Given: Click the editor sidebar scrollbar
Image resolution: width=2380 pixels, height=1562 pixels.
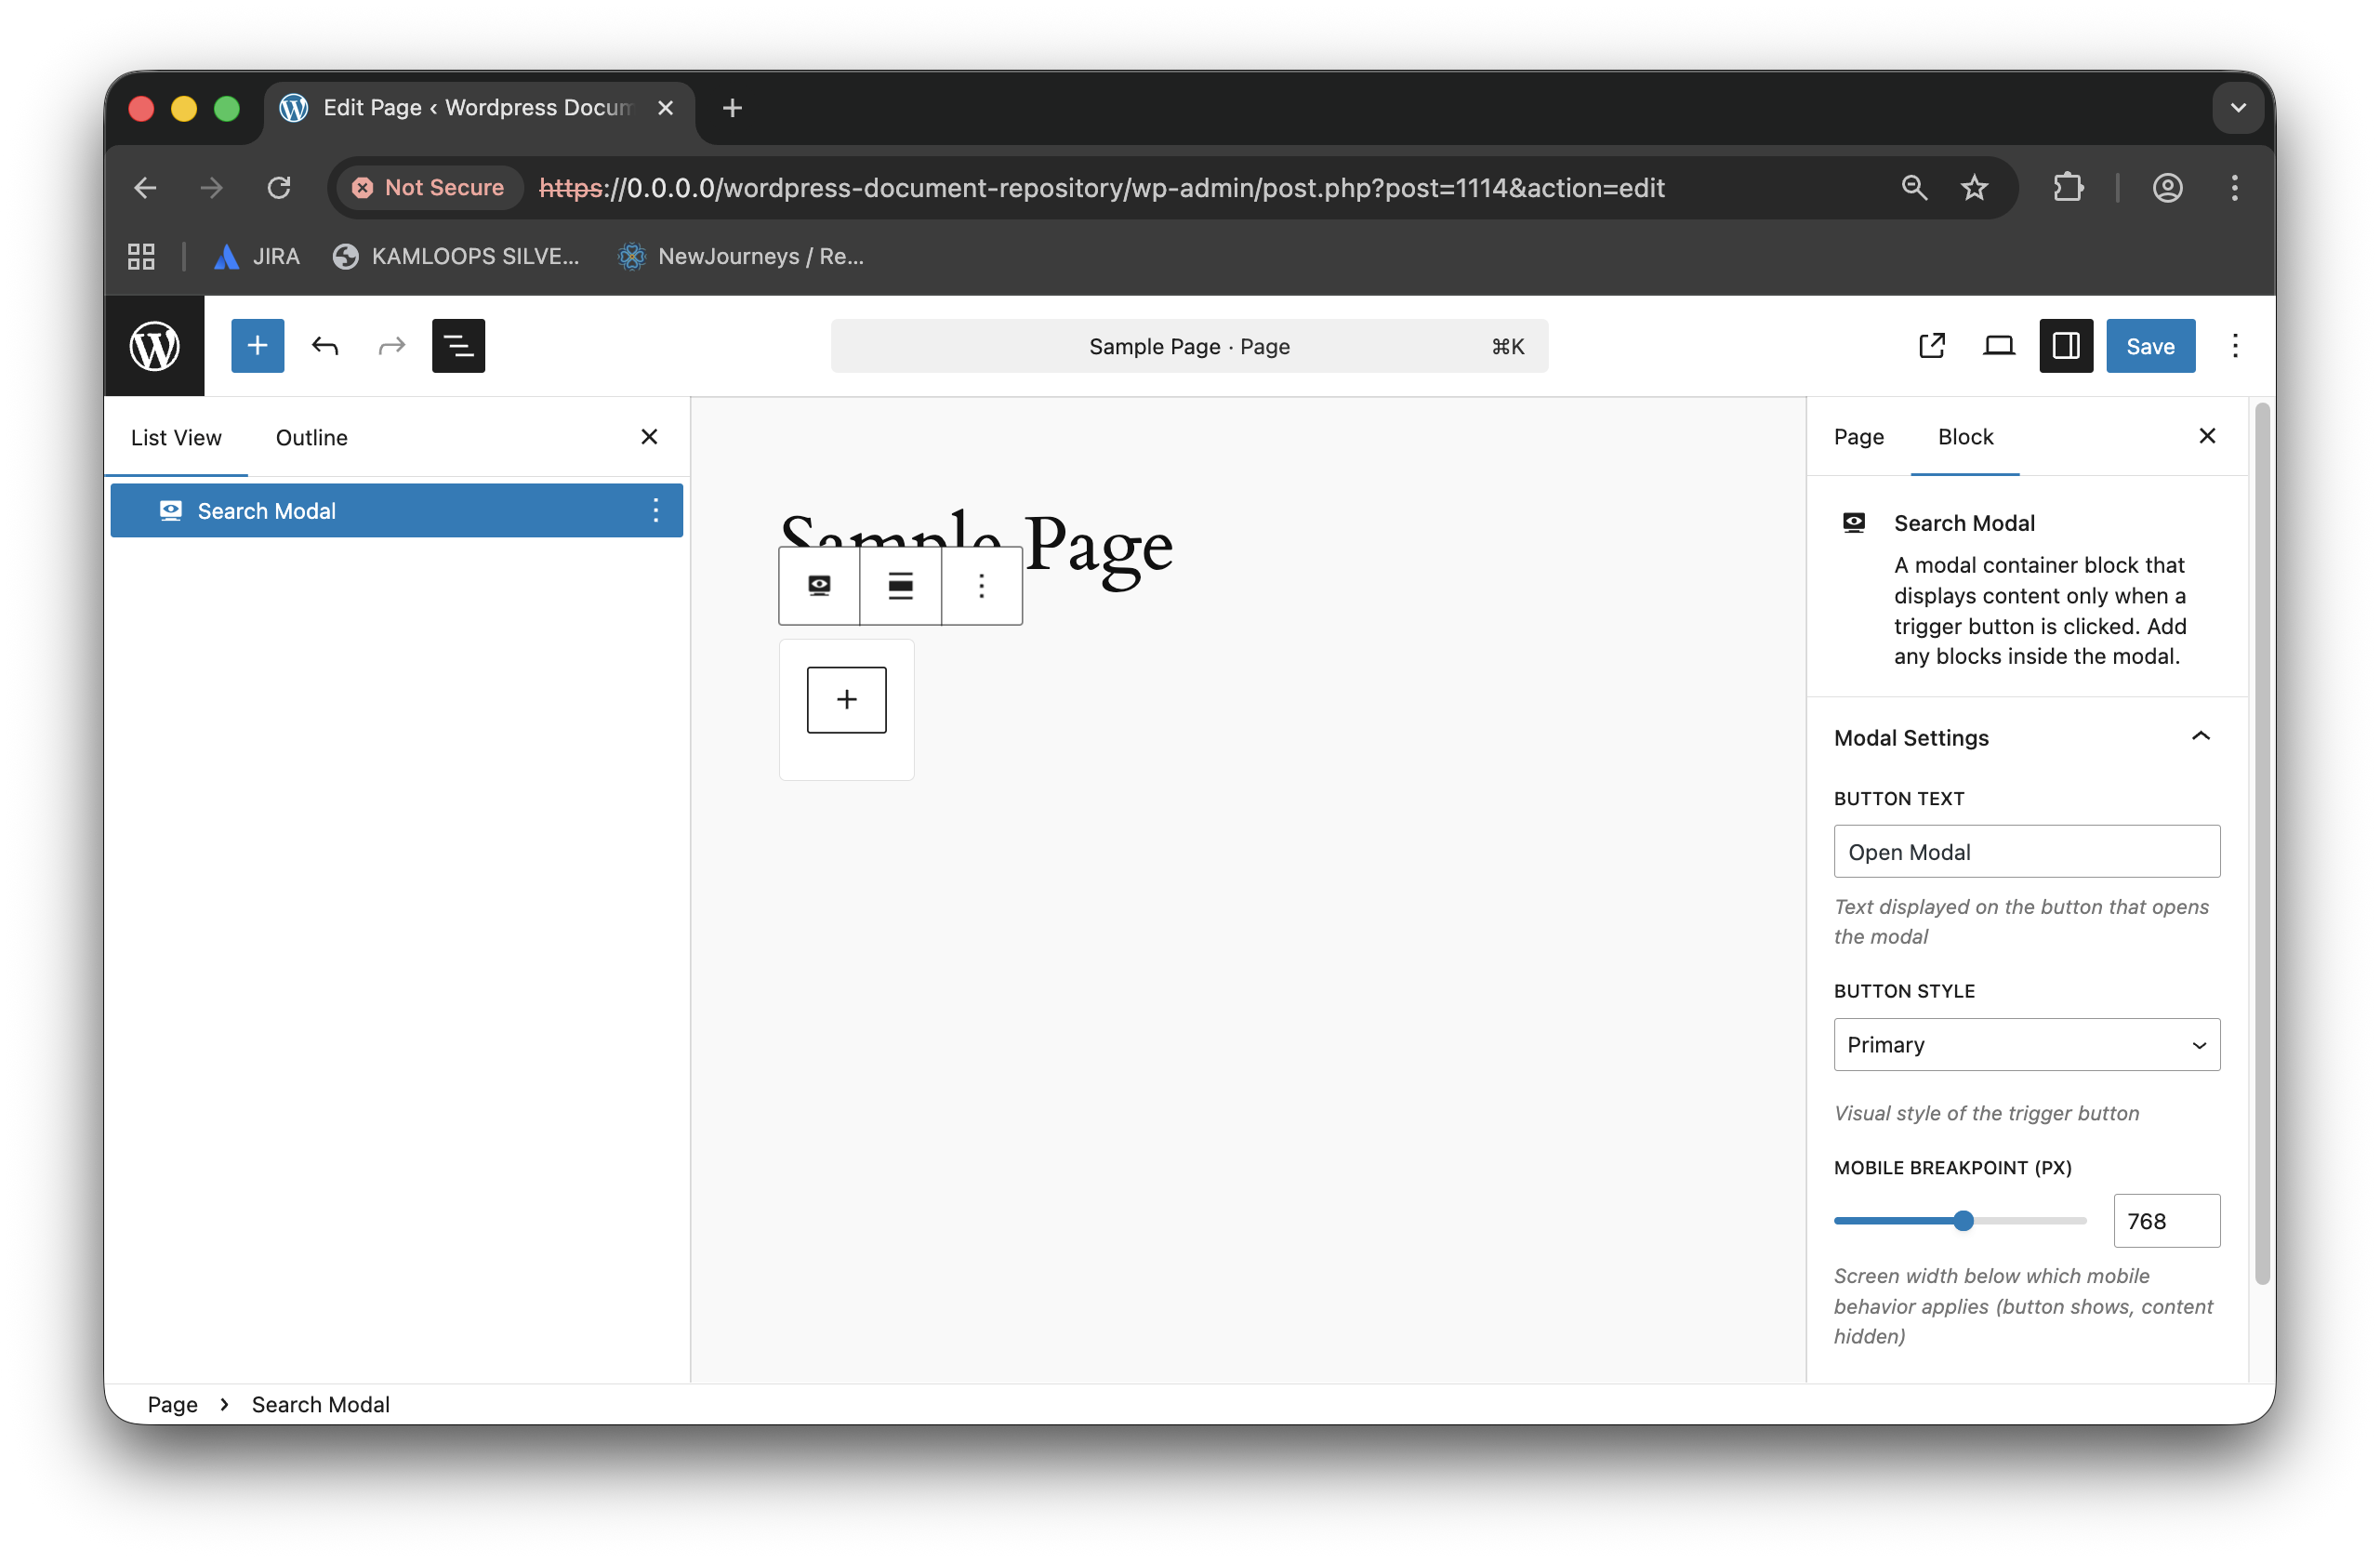Looking at the screenshot, I should [x=2261, y=843].
